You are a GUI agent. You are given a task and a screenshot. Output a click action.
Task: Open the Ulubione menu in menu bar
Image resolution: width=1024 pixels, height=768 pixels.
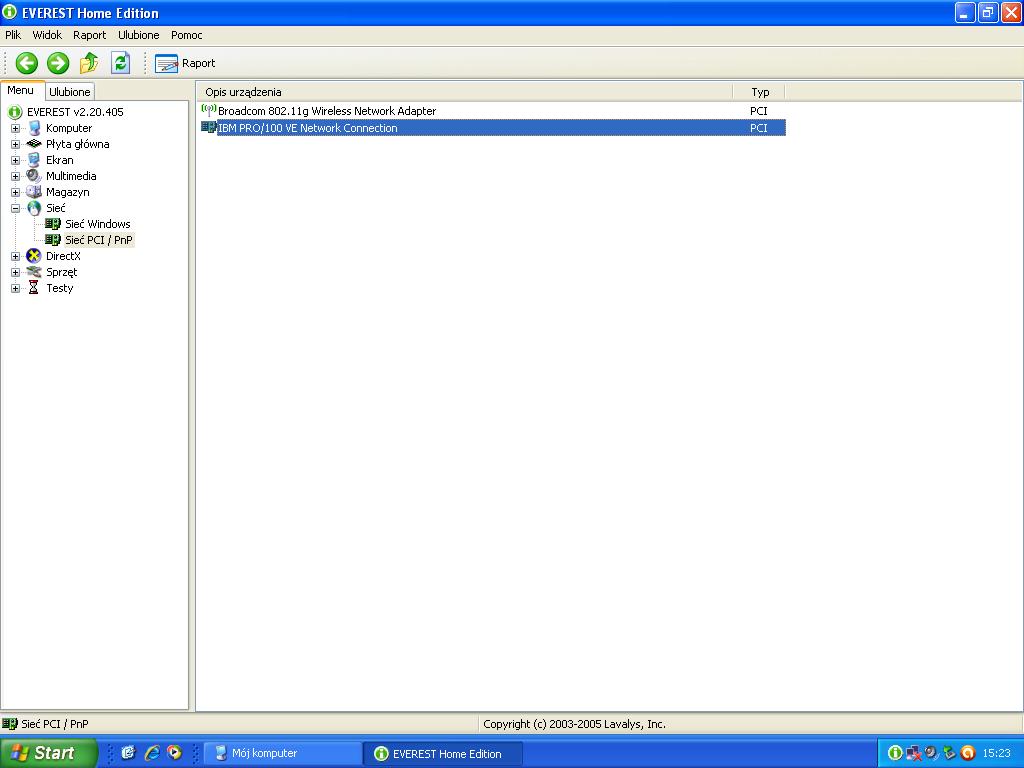[138, 35]
